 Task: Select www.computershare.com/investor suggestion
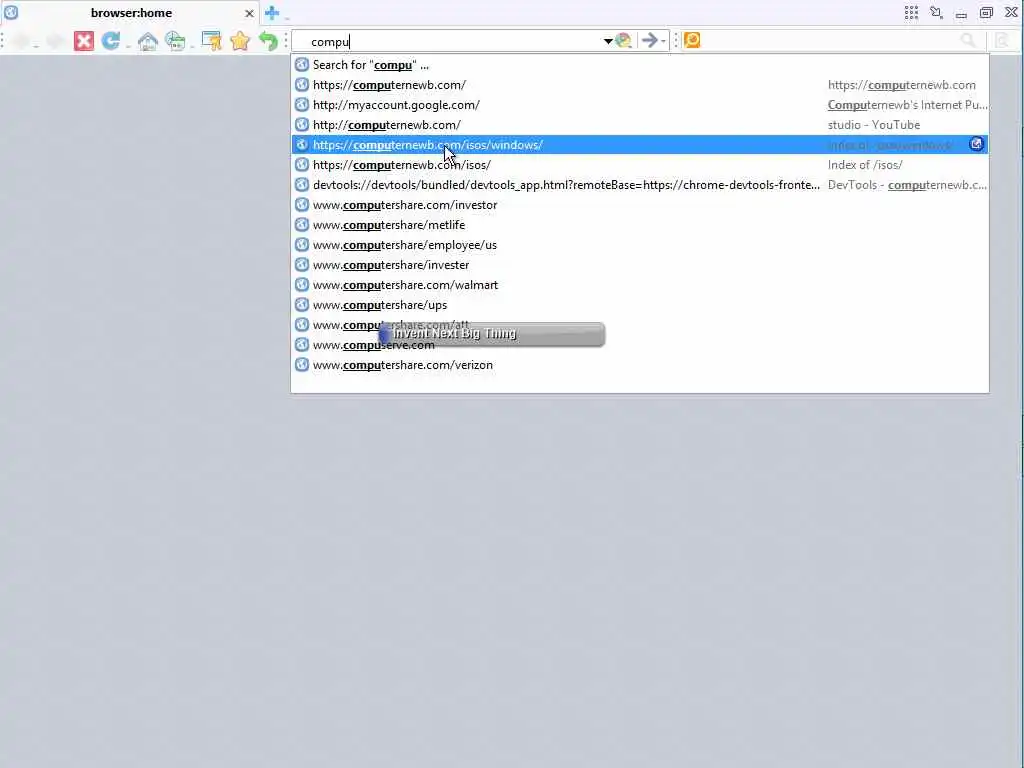pos(640,204)
